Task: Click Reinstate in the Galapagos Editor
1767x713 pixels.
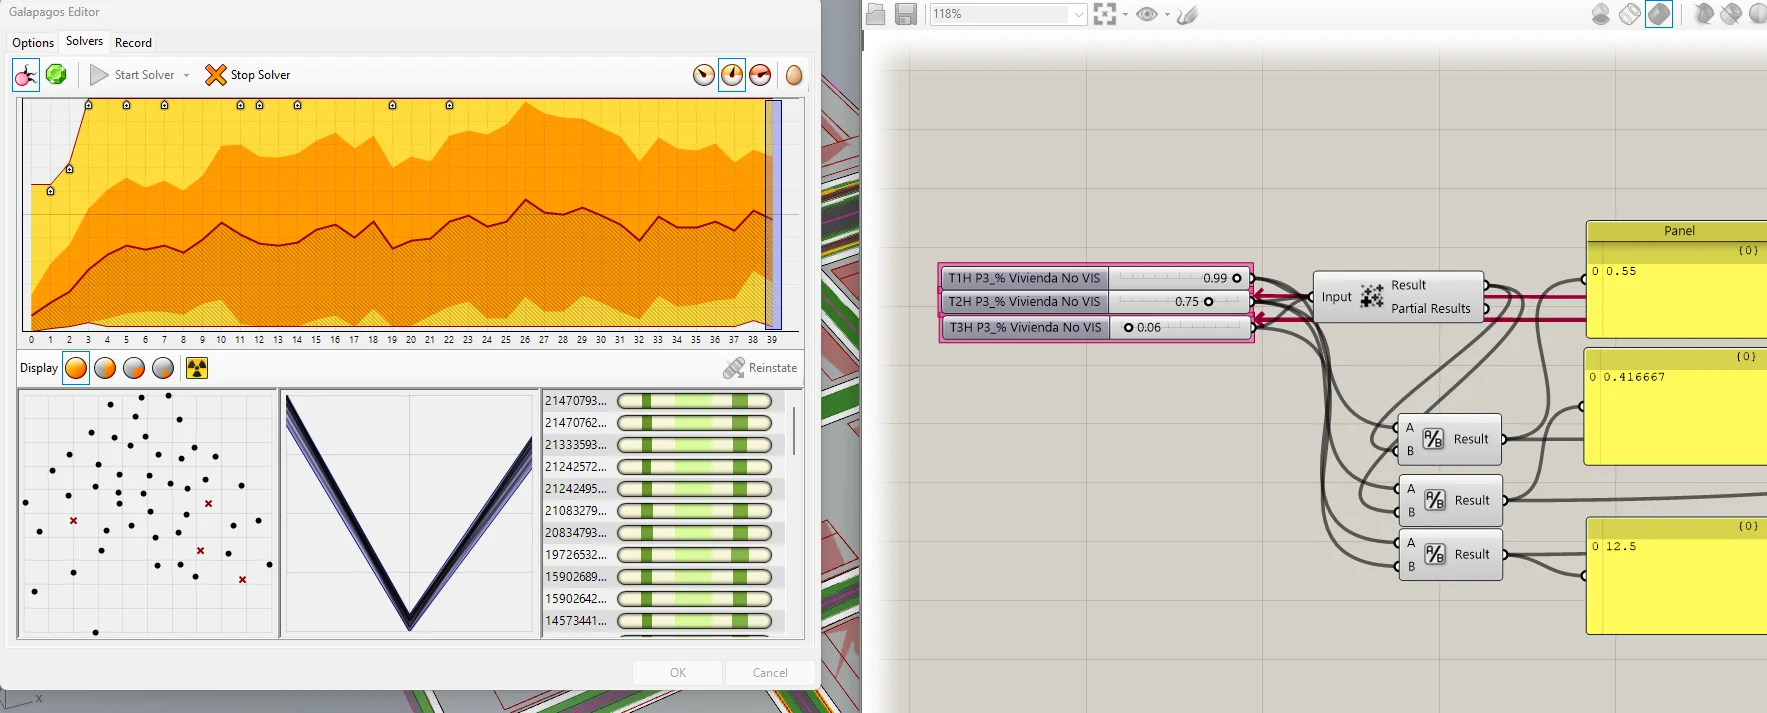Action: (x=760, y=368)
